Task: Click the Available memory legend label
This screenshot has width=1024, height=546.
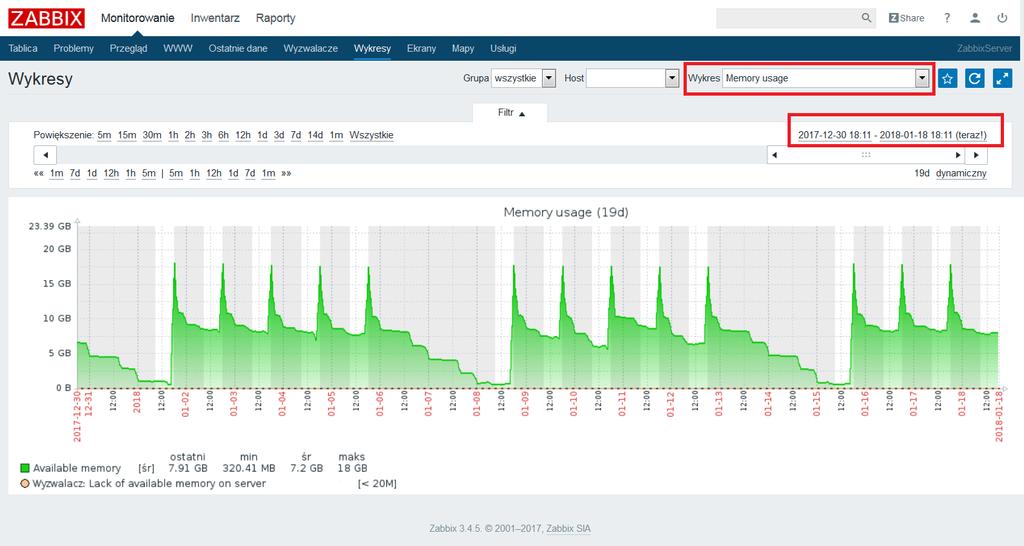Action: pyautogui.click(x=77, y=468)
